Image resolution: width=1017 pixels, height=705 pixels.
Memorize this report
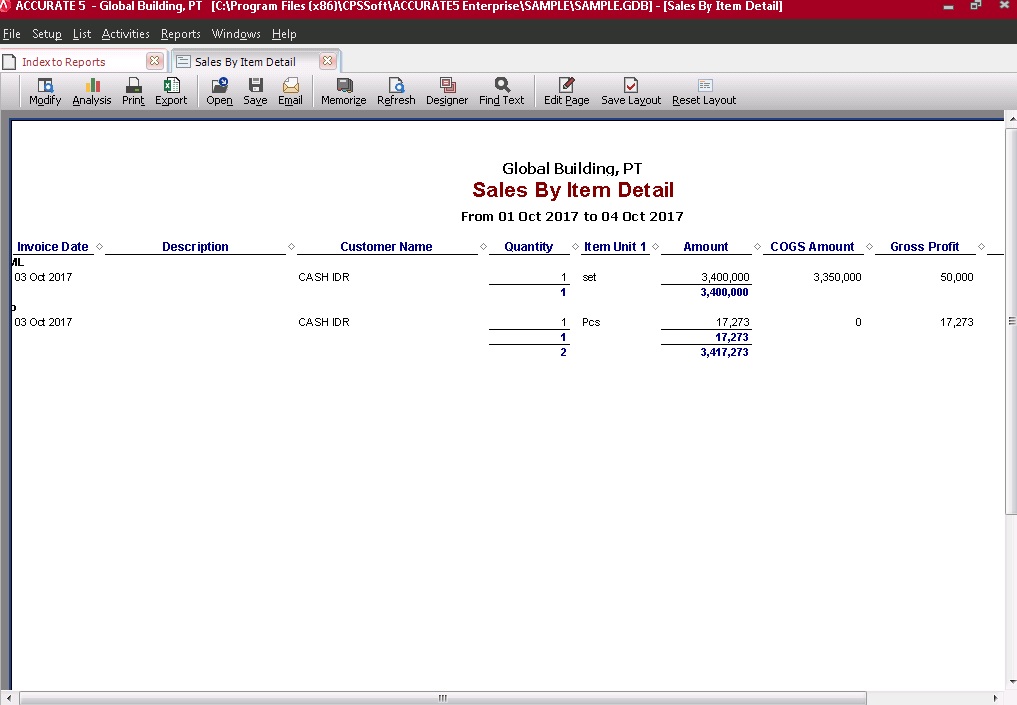(x=343, y=91)
